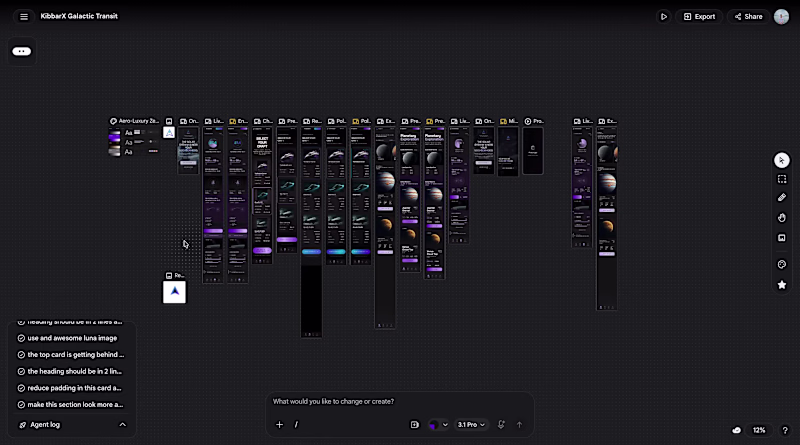This screenshot has height=445, width=800.
Task: Open the user profile avatar
Action: click(x=781, y=16)
